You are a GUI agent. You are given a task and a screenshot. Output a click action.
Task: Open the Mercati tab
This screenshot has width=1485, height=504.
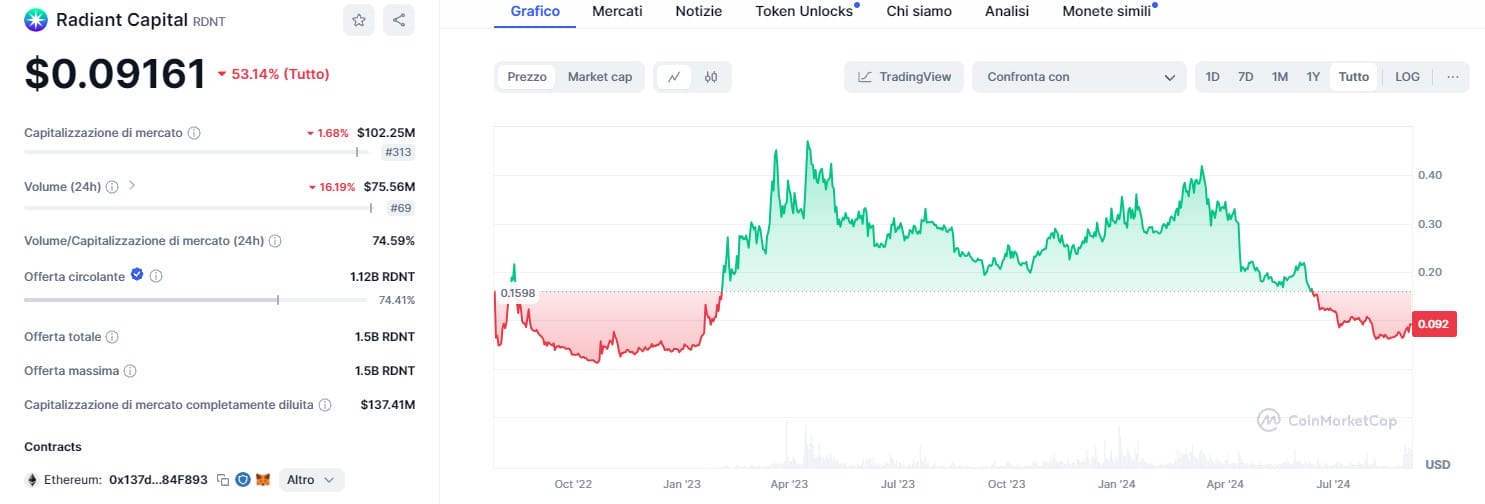[617, 11]
